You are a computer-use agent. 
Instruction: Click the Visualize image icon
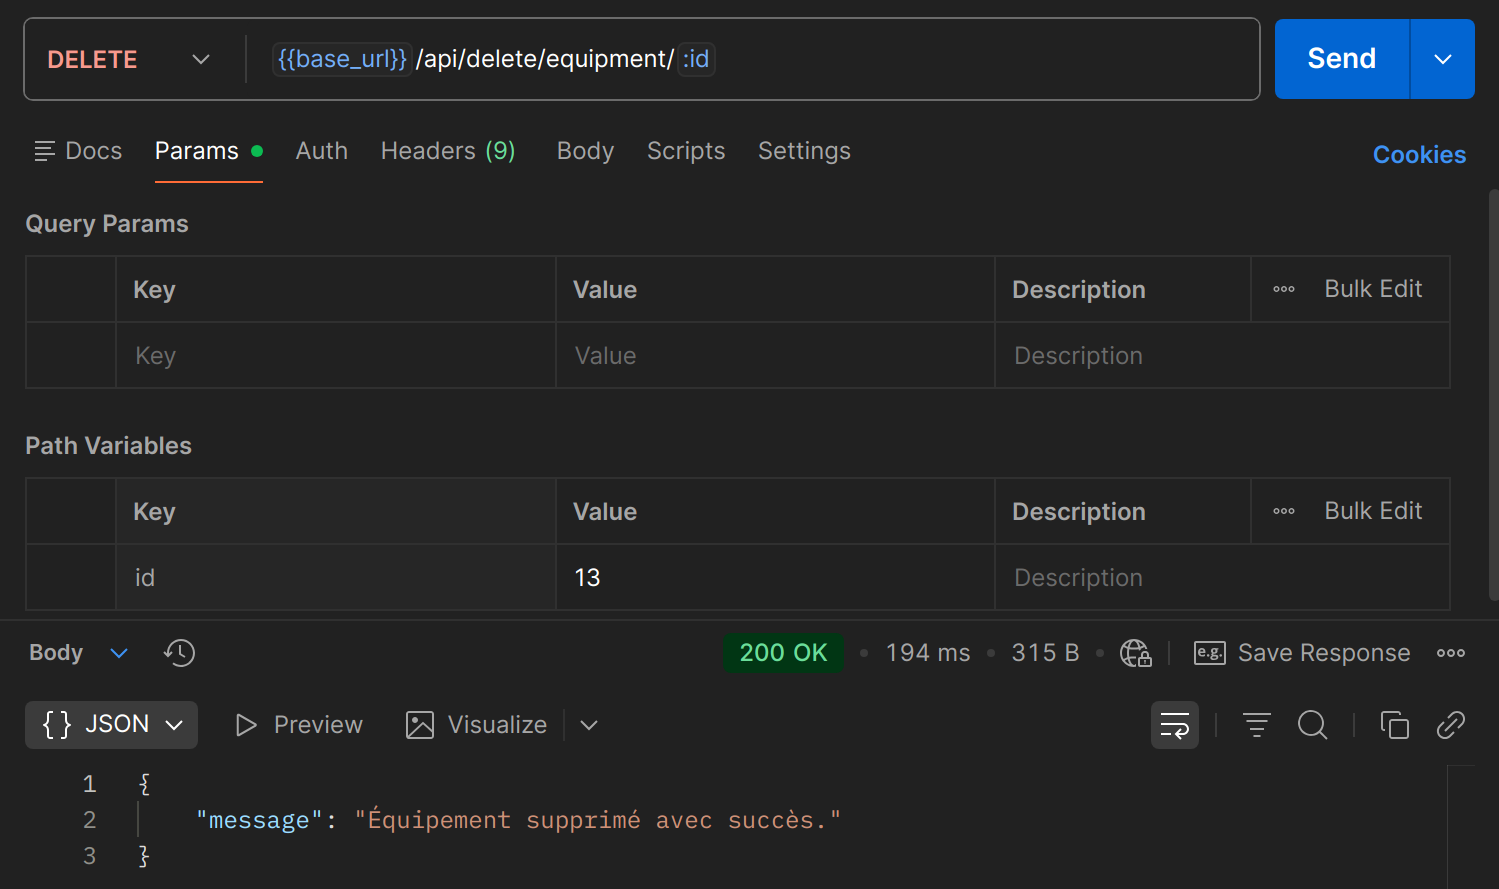pyautogui.click(x=420, y=725)
